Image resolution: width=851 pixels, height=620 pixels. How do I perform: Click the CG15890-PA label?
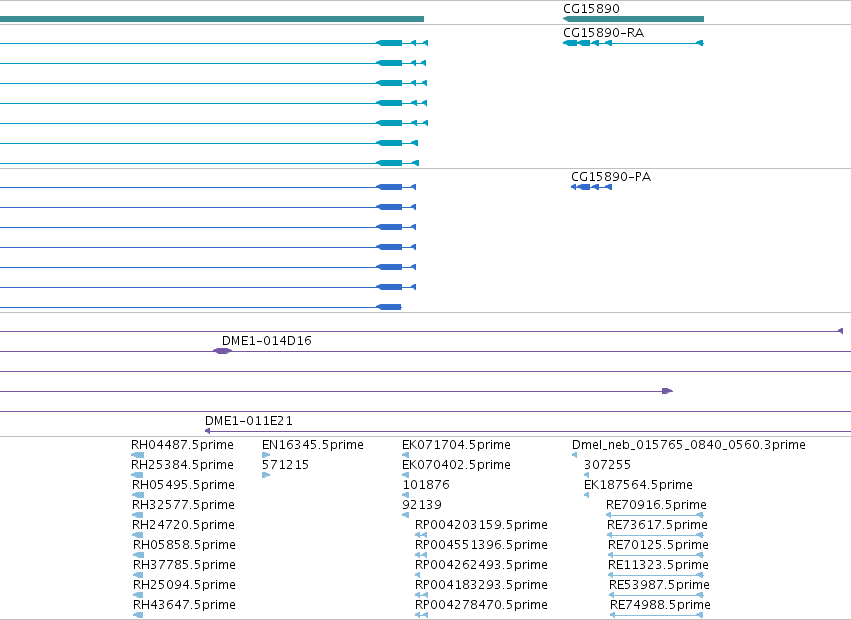point(611,176)
